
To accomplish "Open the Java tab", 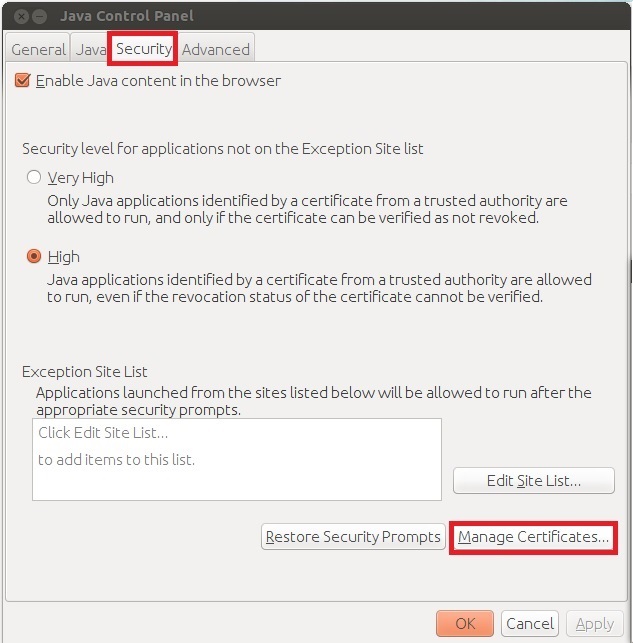I will tap(91, 49).
